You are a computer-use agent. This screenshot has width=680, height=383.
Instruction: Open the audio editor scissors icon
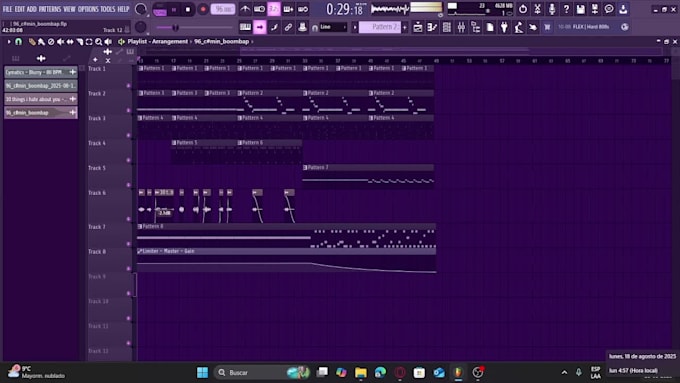(x=537, y=9)
